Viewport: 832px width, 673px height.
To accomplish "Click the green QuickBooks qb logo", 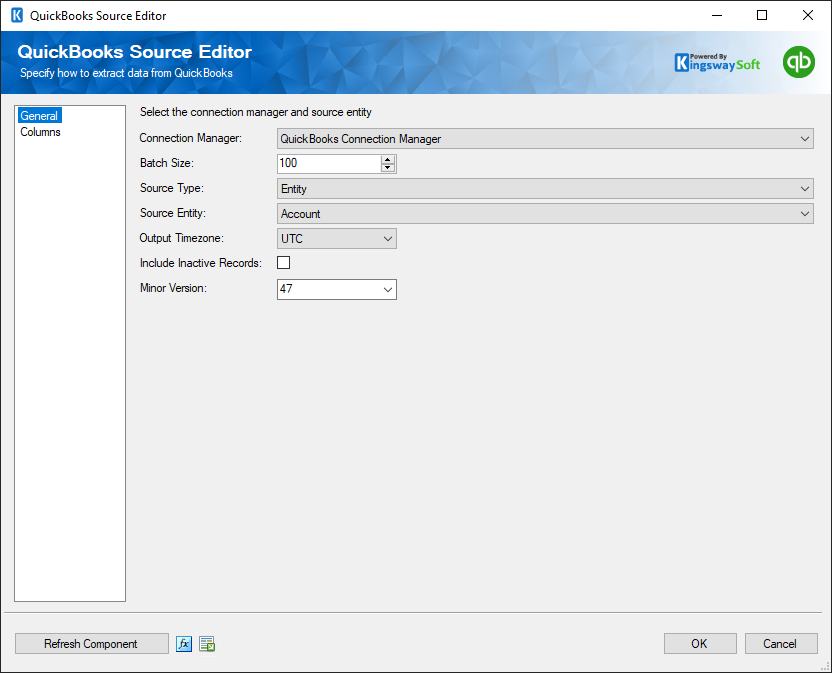I will [x=799, y=62].
